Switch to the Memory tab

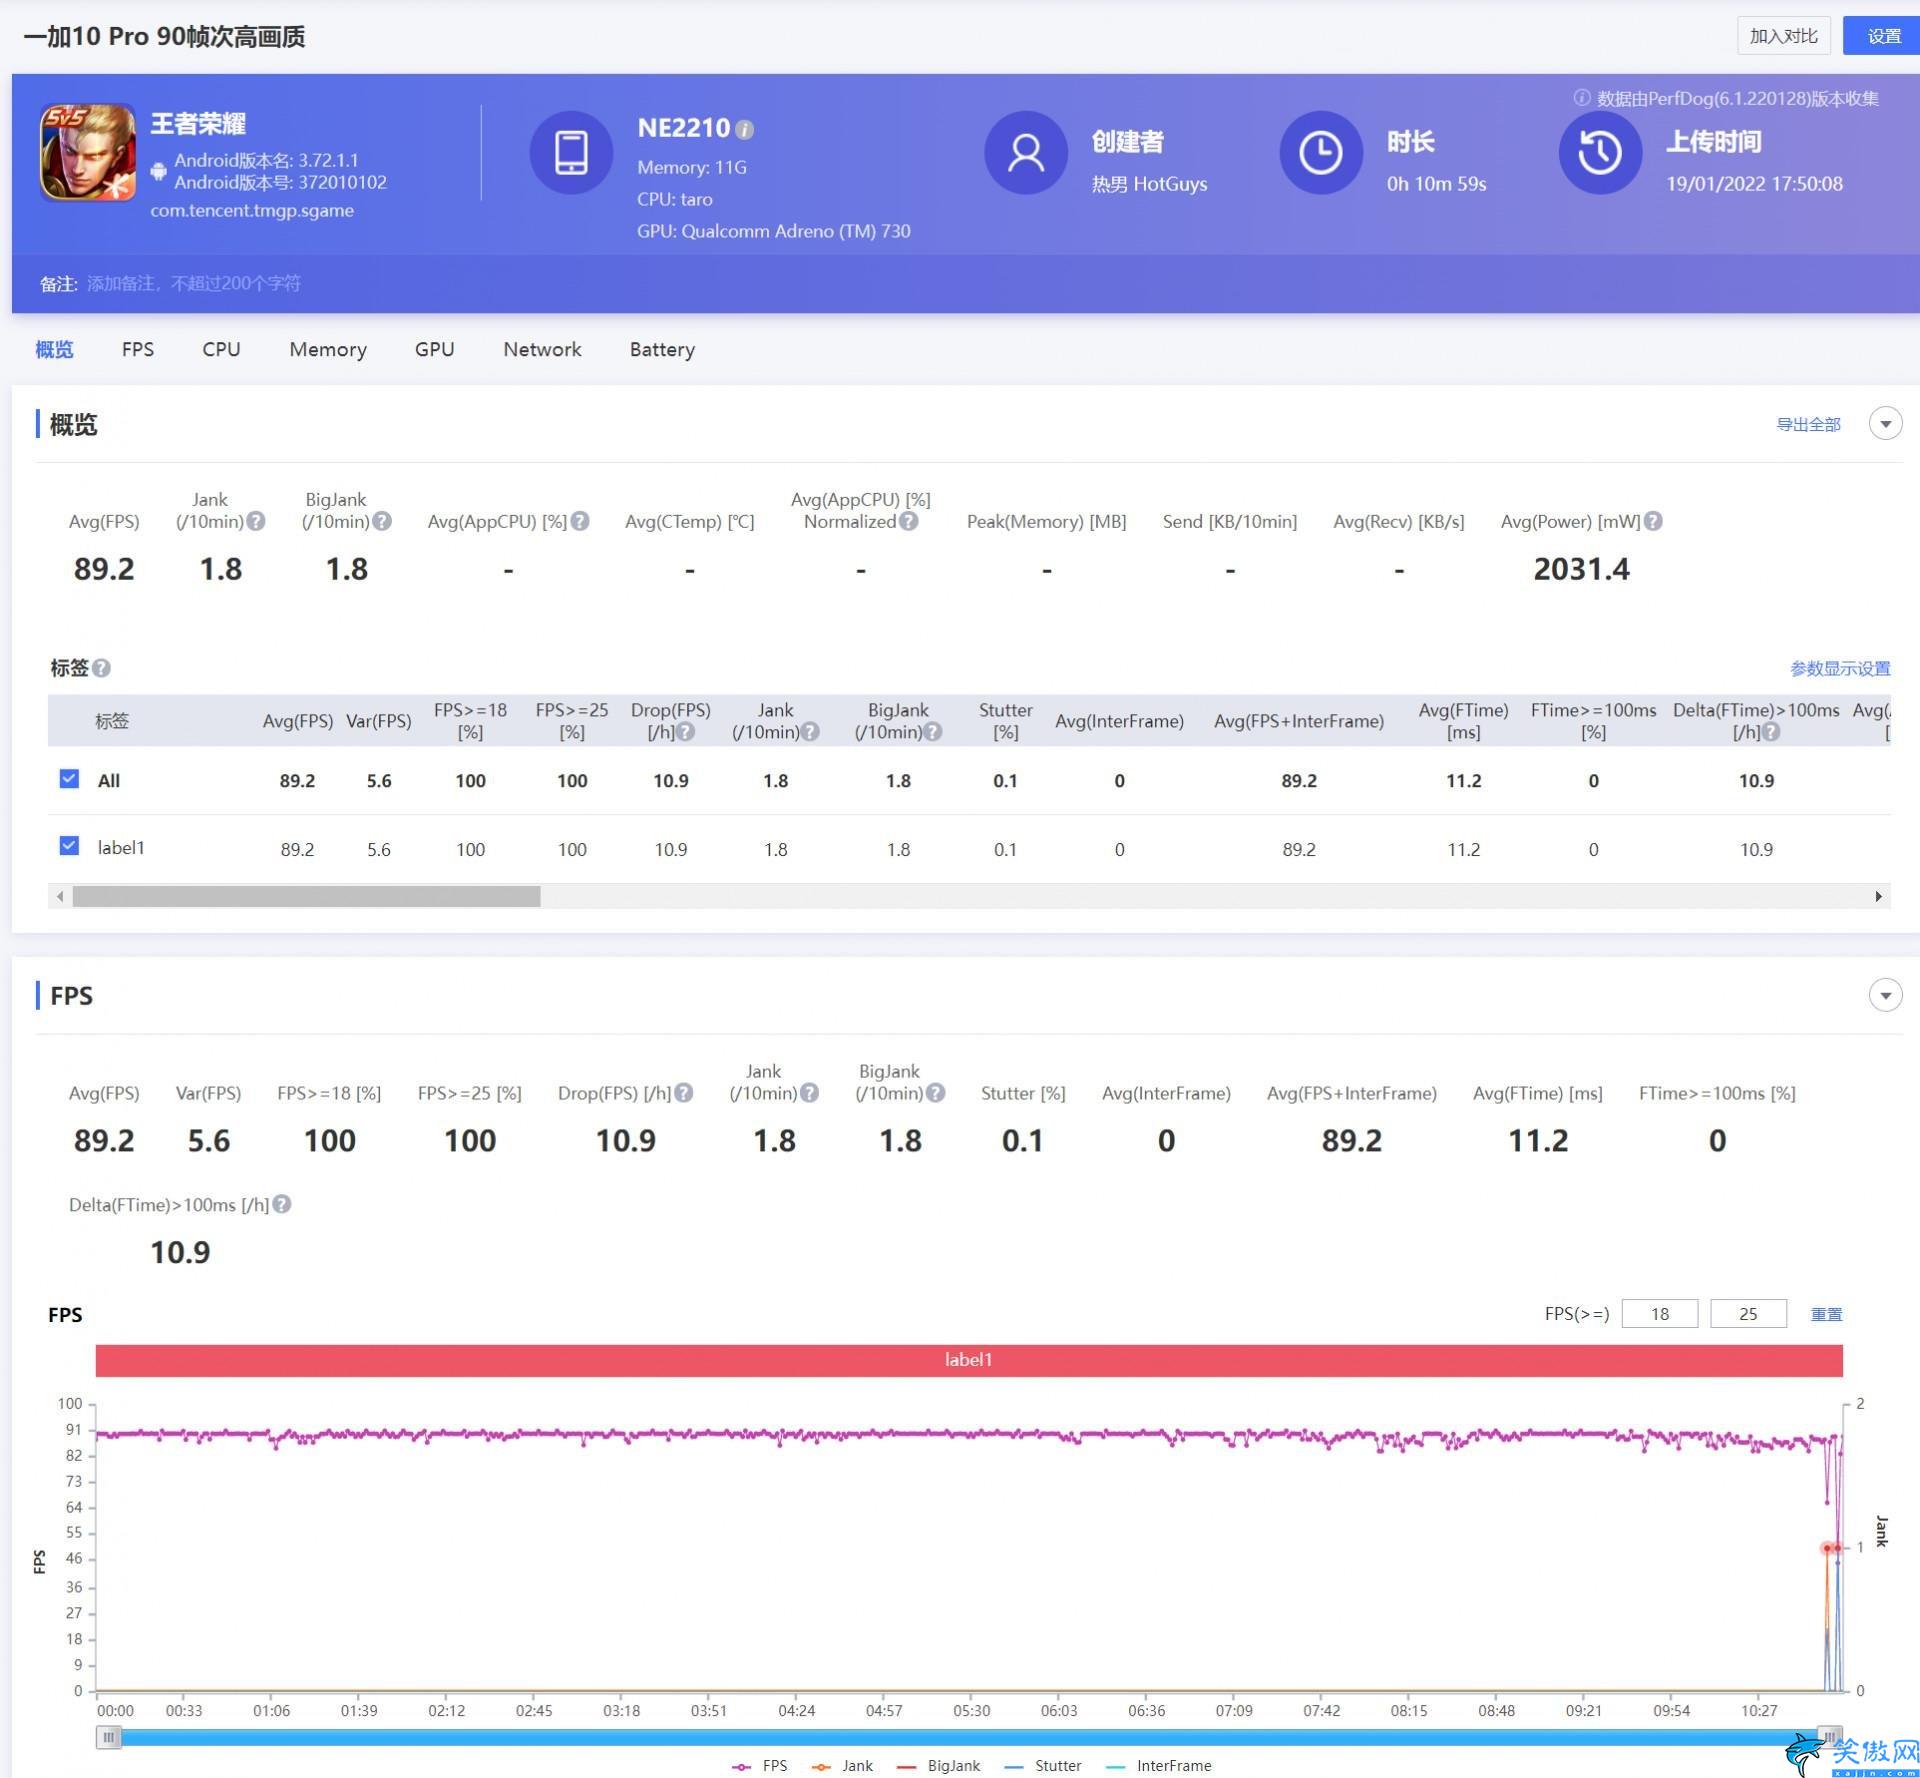click(328, 349)
